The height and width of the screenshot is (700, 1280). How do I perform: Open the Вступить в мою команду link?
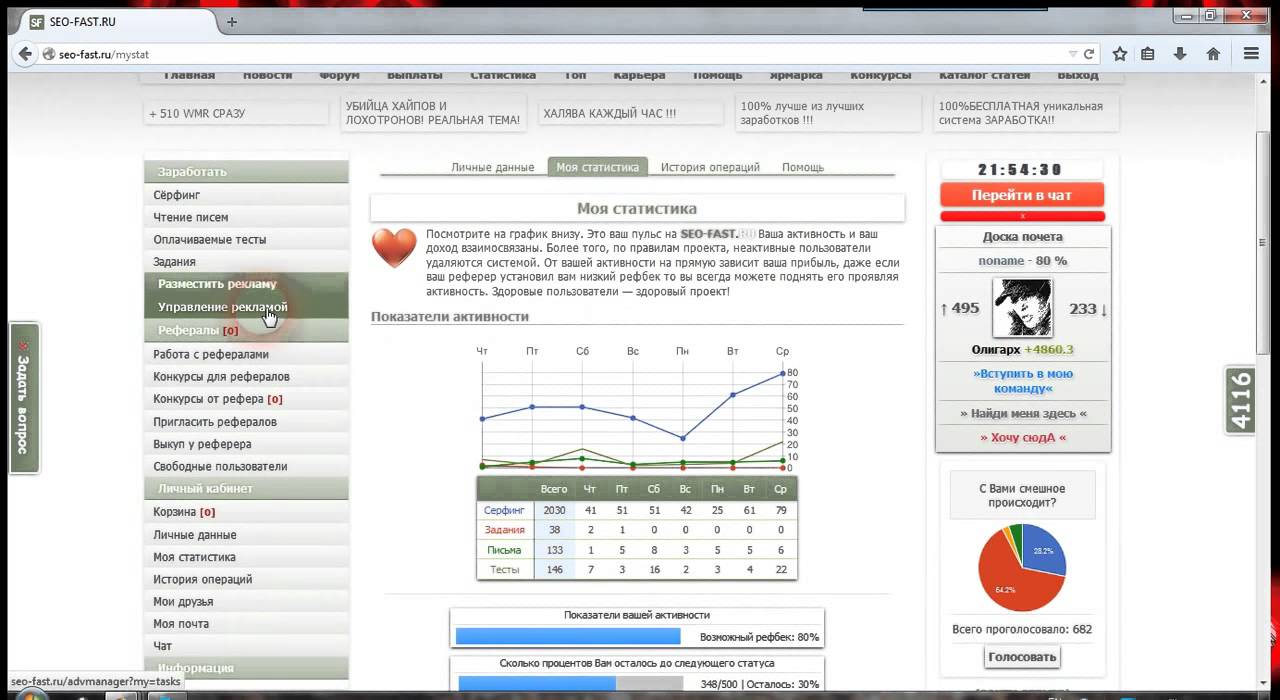click(x=1022, y=381)
